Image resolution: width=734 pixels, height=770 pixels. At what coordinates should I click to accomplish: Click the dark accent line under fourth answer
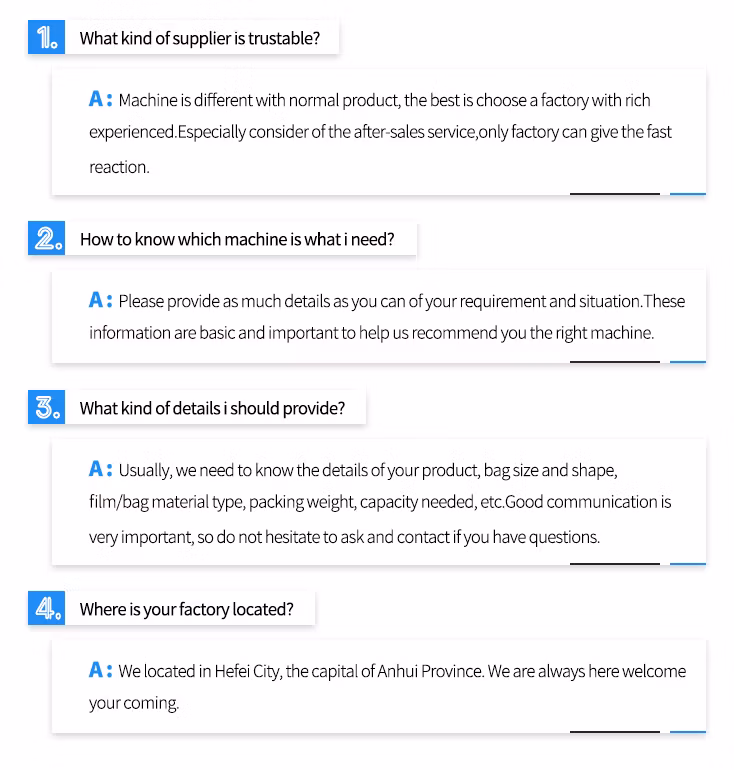coord(614,732)
